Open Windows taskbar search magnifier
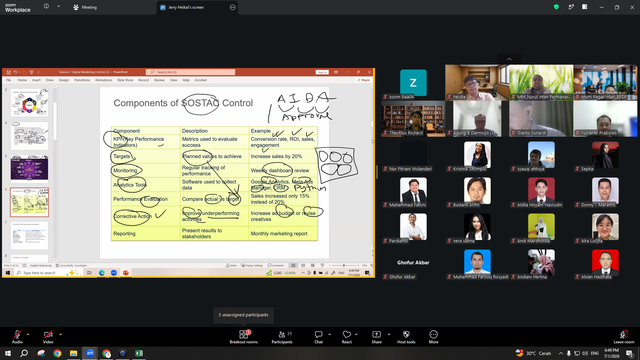The width and height of the screenshot is (640, 360). (24, 353)
